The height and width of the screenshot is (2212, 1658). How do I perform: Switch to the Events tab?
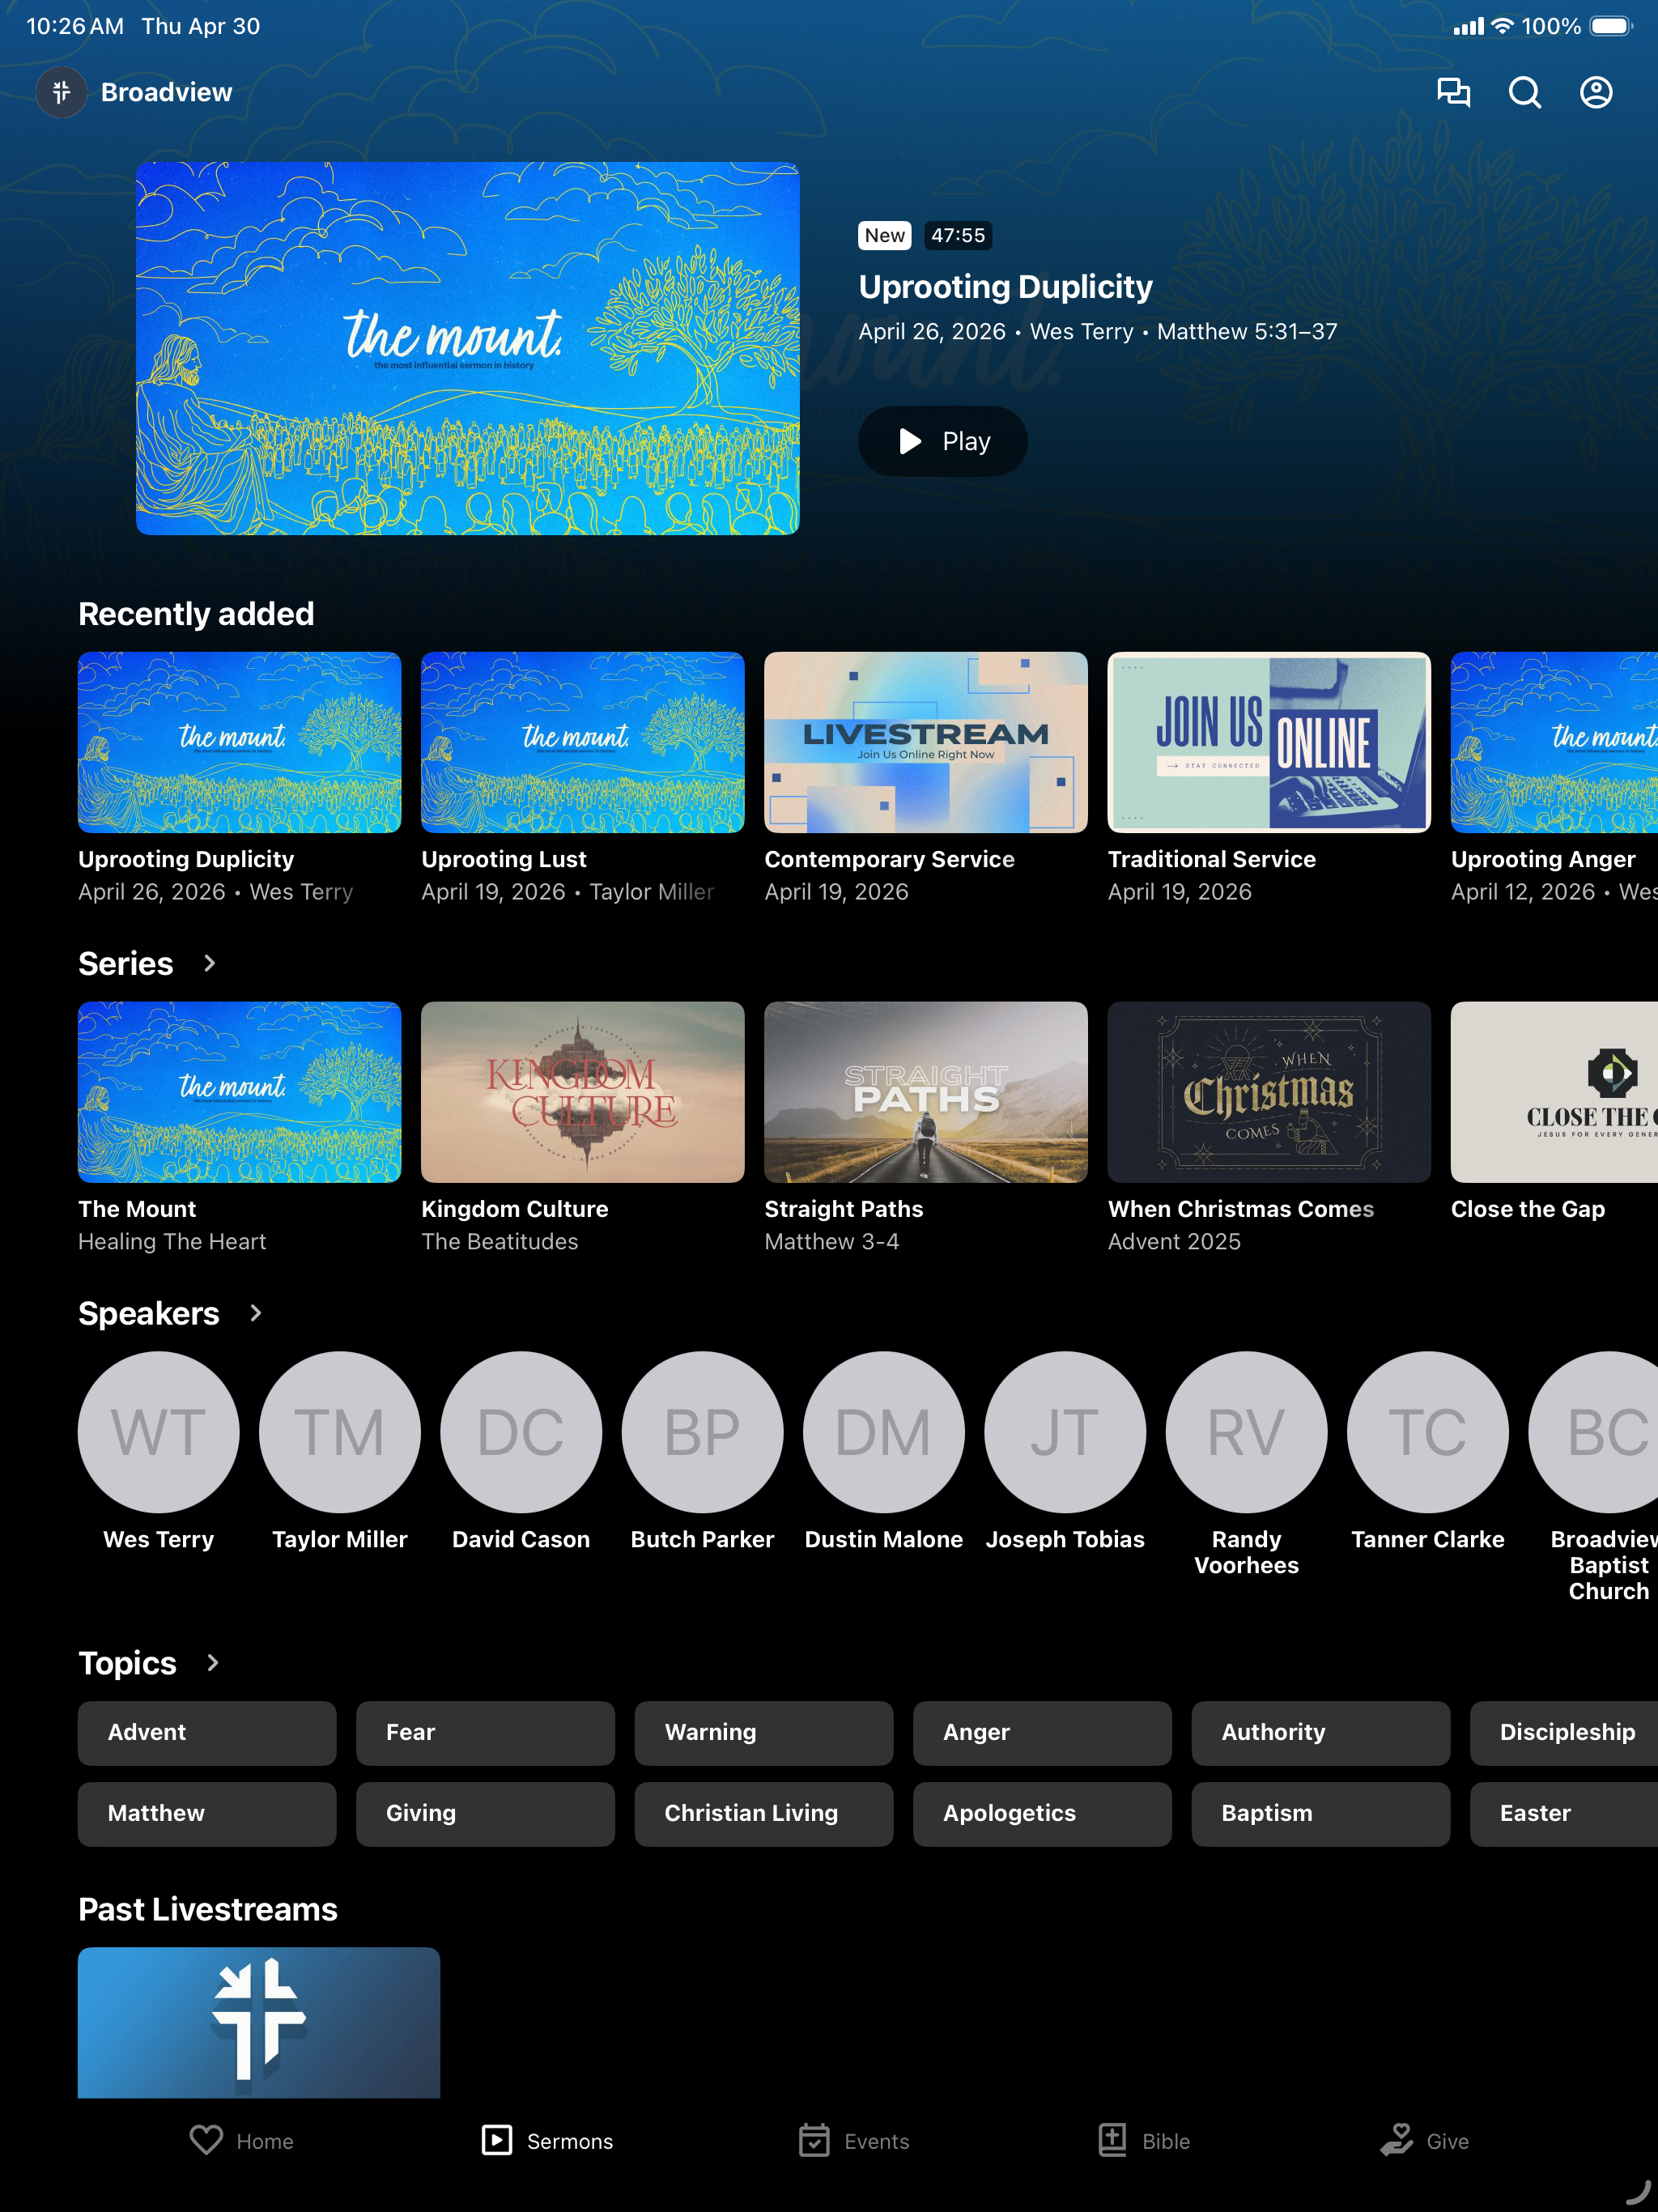[854, 2140]
